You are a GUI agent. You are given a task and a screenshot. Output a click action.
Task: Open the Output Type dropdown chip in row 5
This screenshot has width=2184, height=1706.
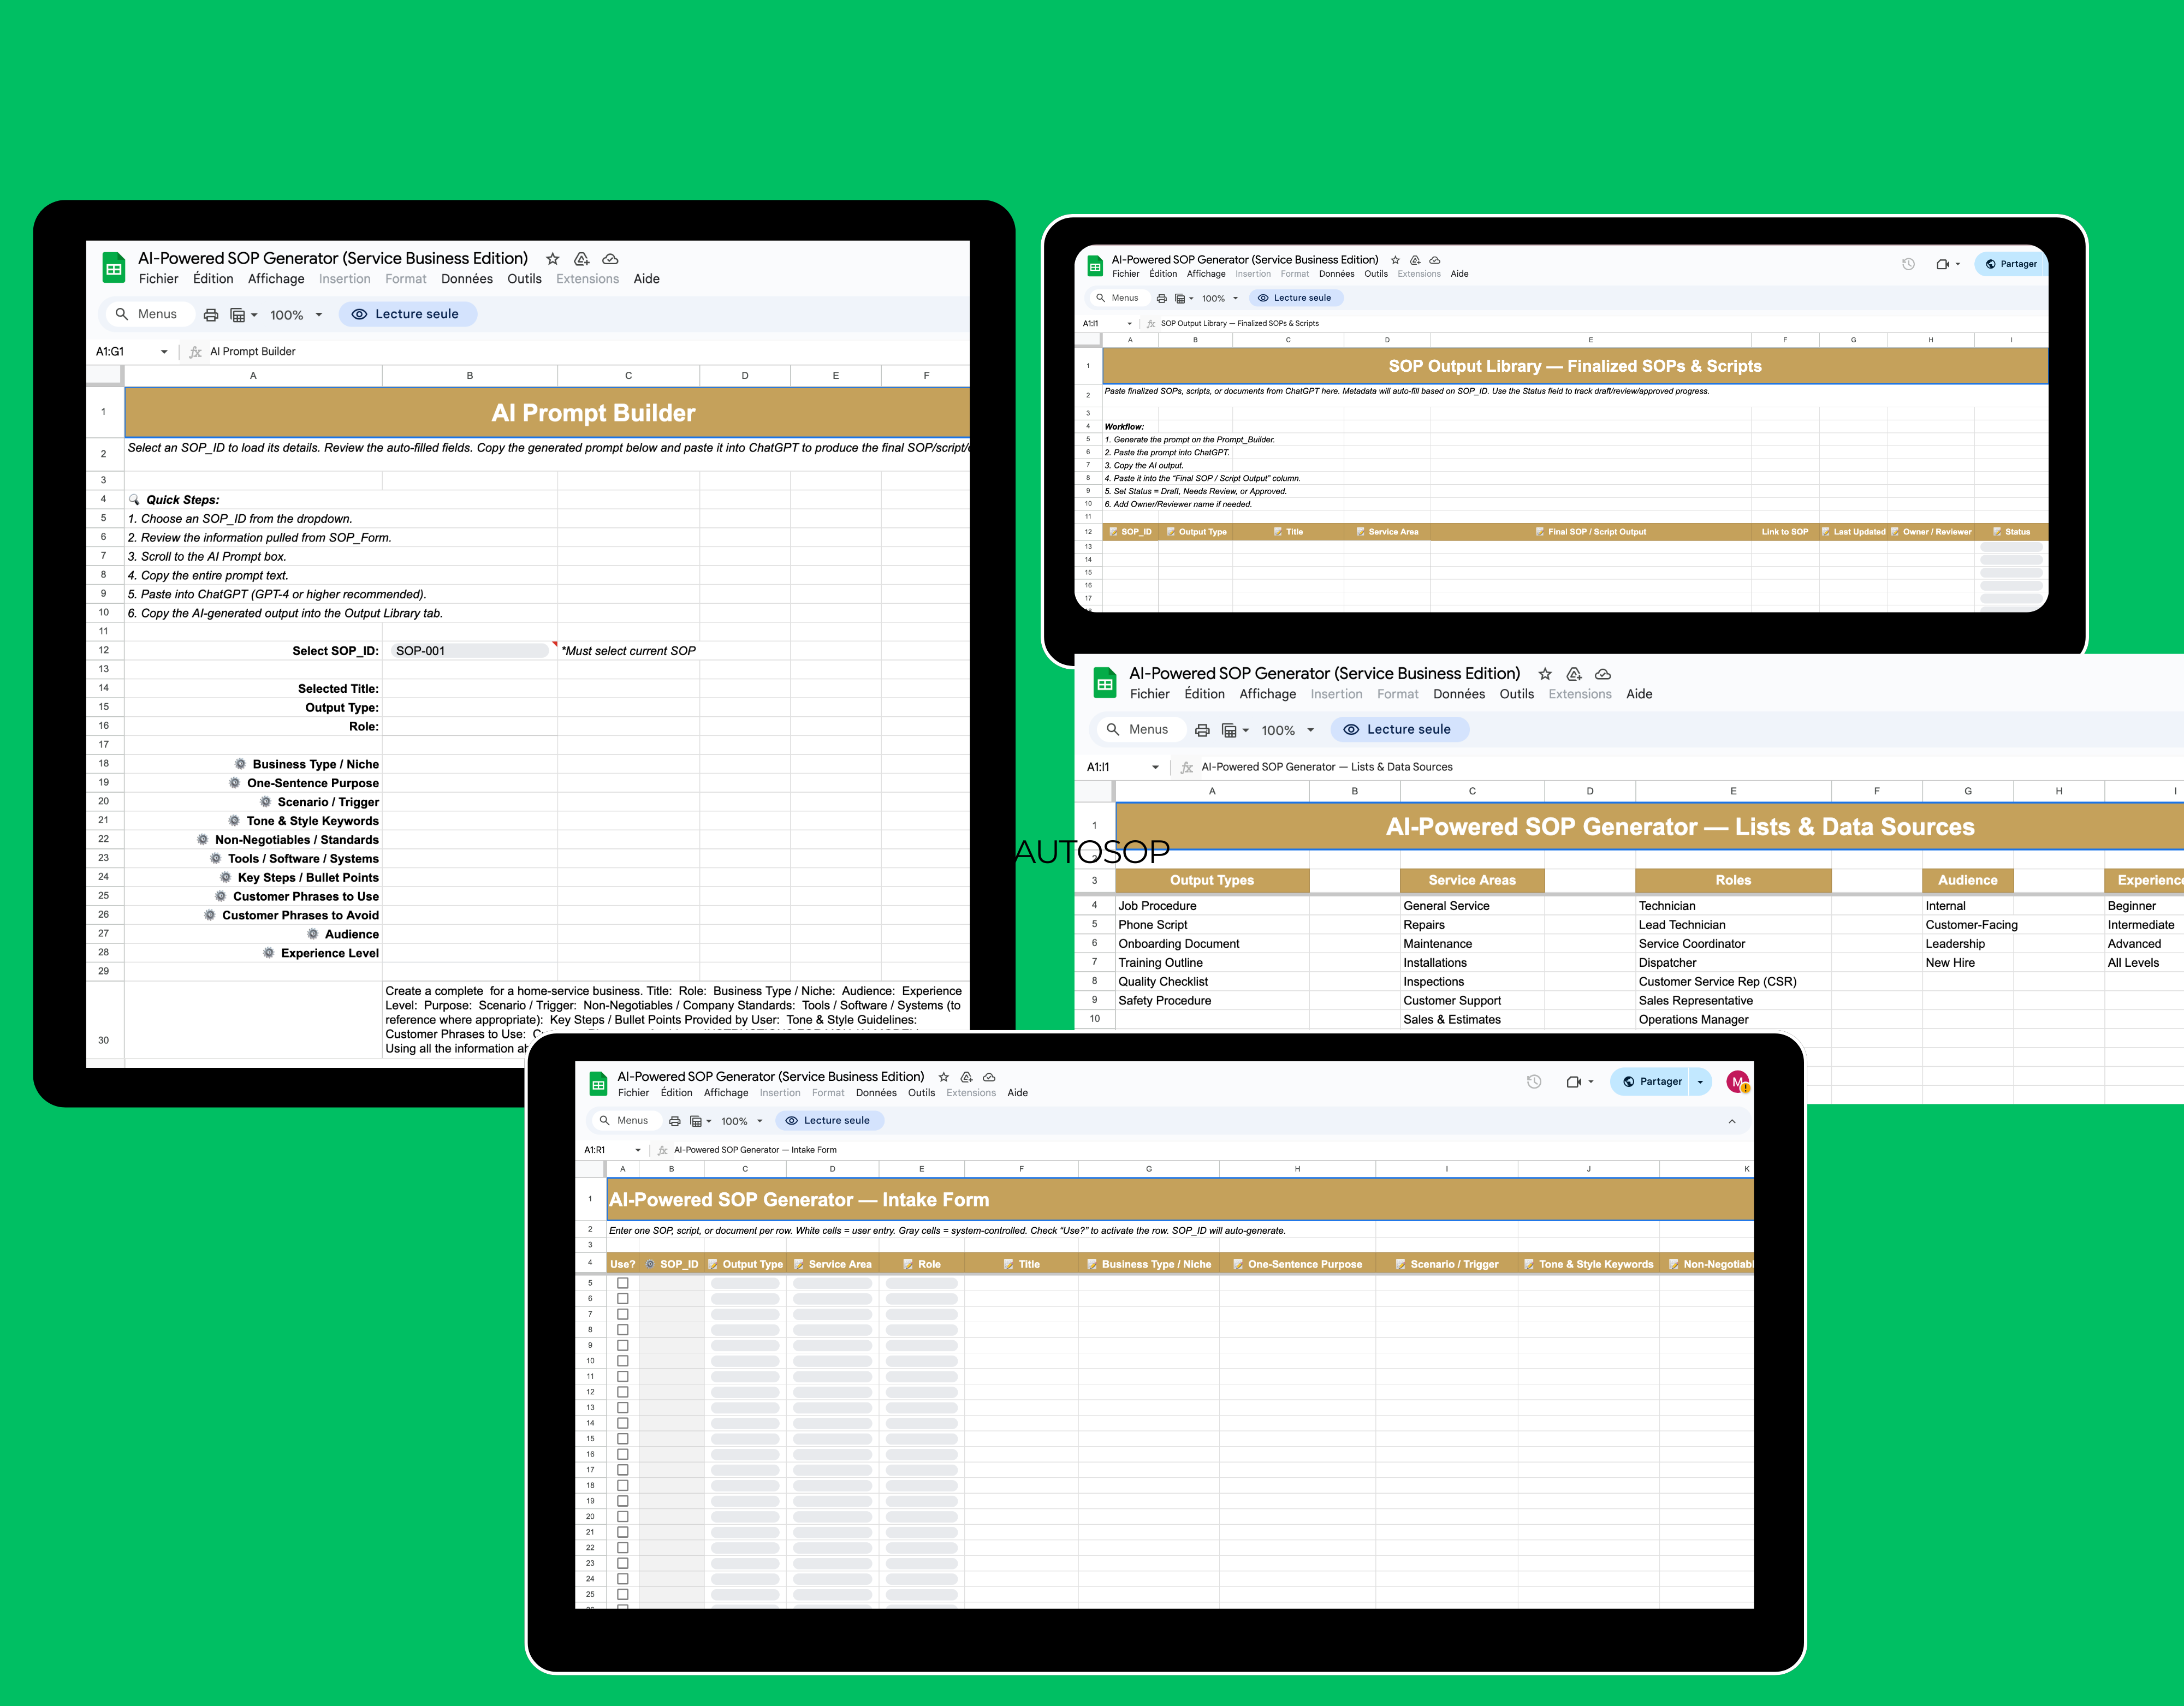[x=745, y=1283]
